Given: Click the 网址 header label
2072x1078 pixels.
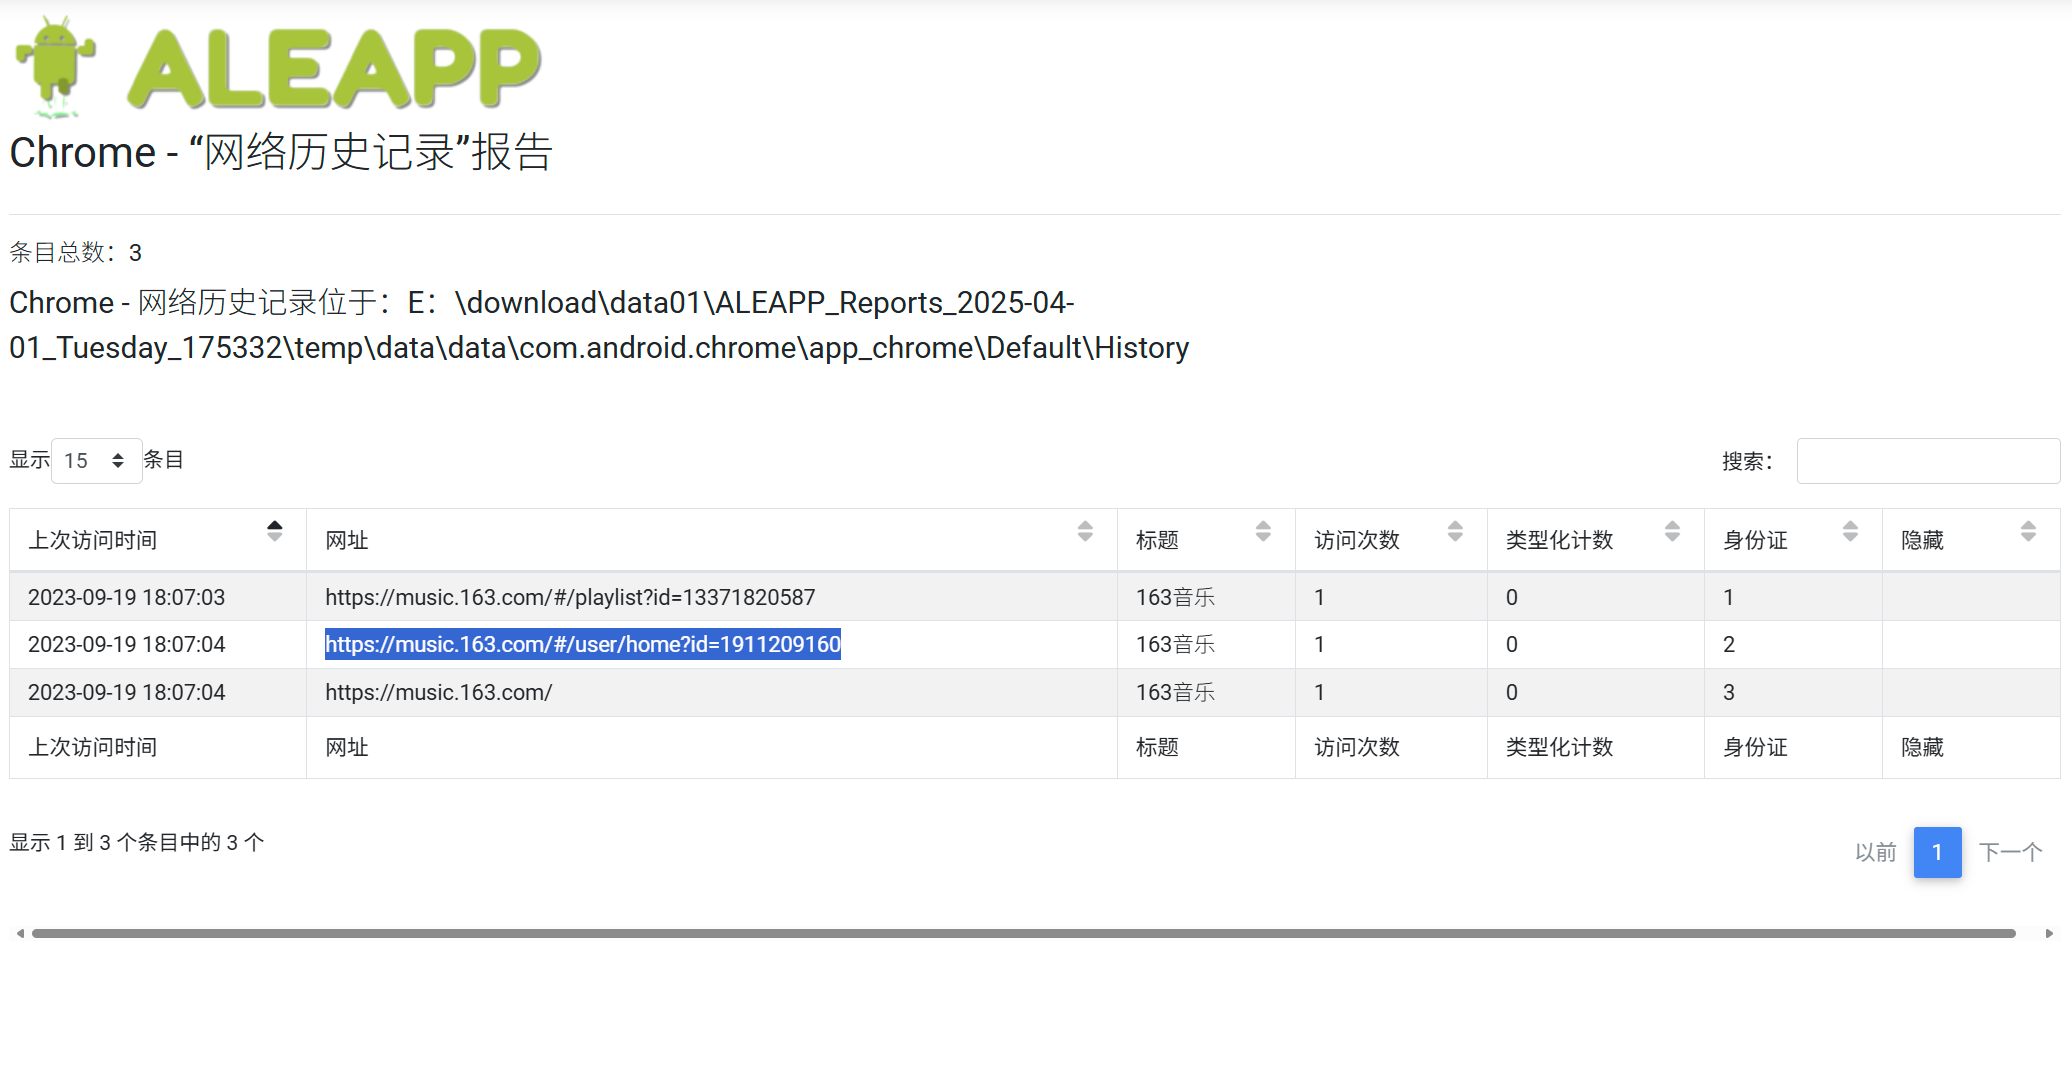Looking at the screenshot, I should 347,540.
